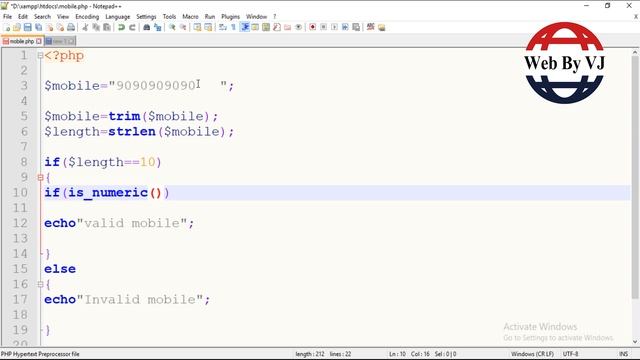This screenshot has height=360, width=640.
Task: Click the Paste toolbar icon
Action: (107, 27)
